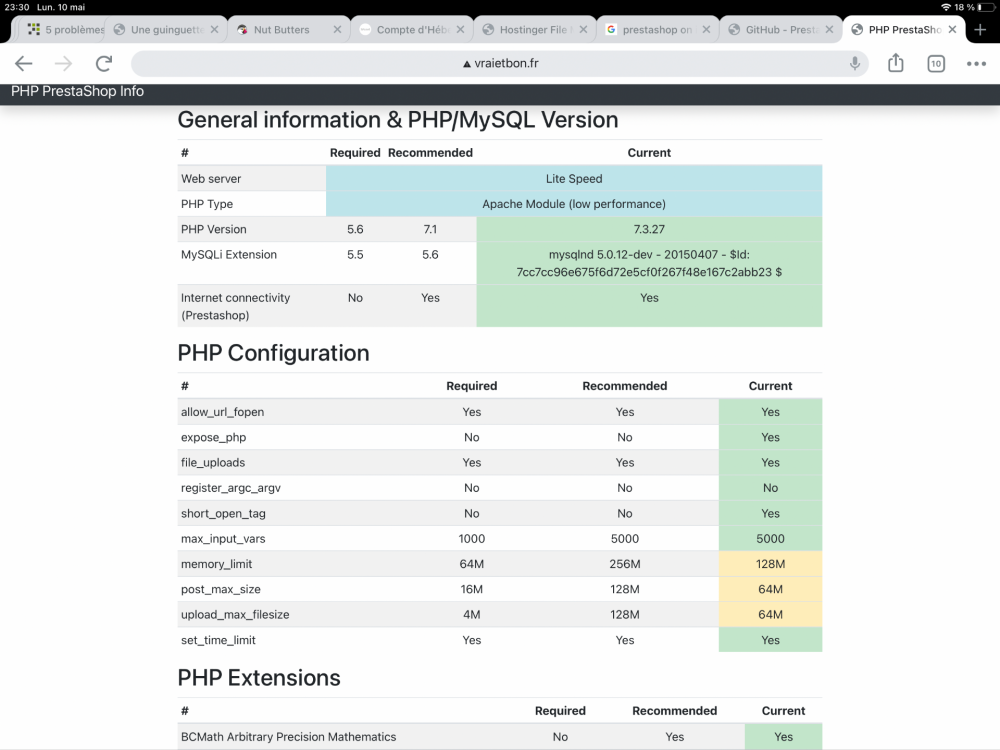This screenshot has height=750, width=1000.
Task: Click the PHP PrestaShop Info header title
Action: click(77, 91)
